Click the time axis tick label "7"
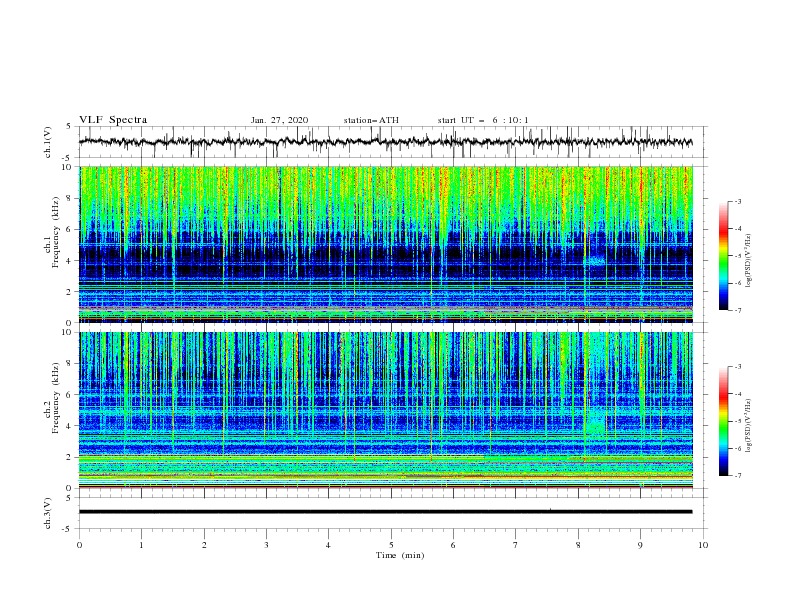This screenshot has height=612, width=792. pyautogui.click(x=516, y=545)
